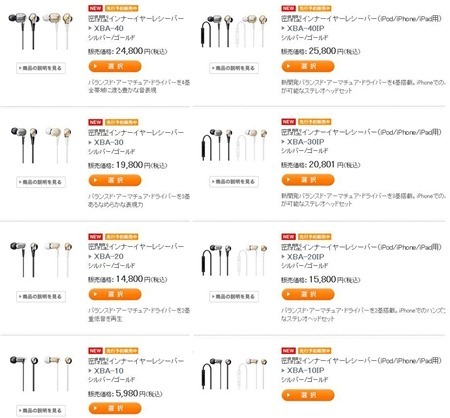Open the XBA-40 product name link
Screen dimensions: 450x418
[108, 28]
